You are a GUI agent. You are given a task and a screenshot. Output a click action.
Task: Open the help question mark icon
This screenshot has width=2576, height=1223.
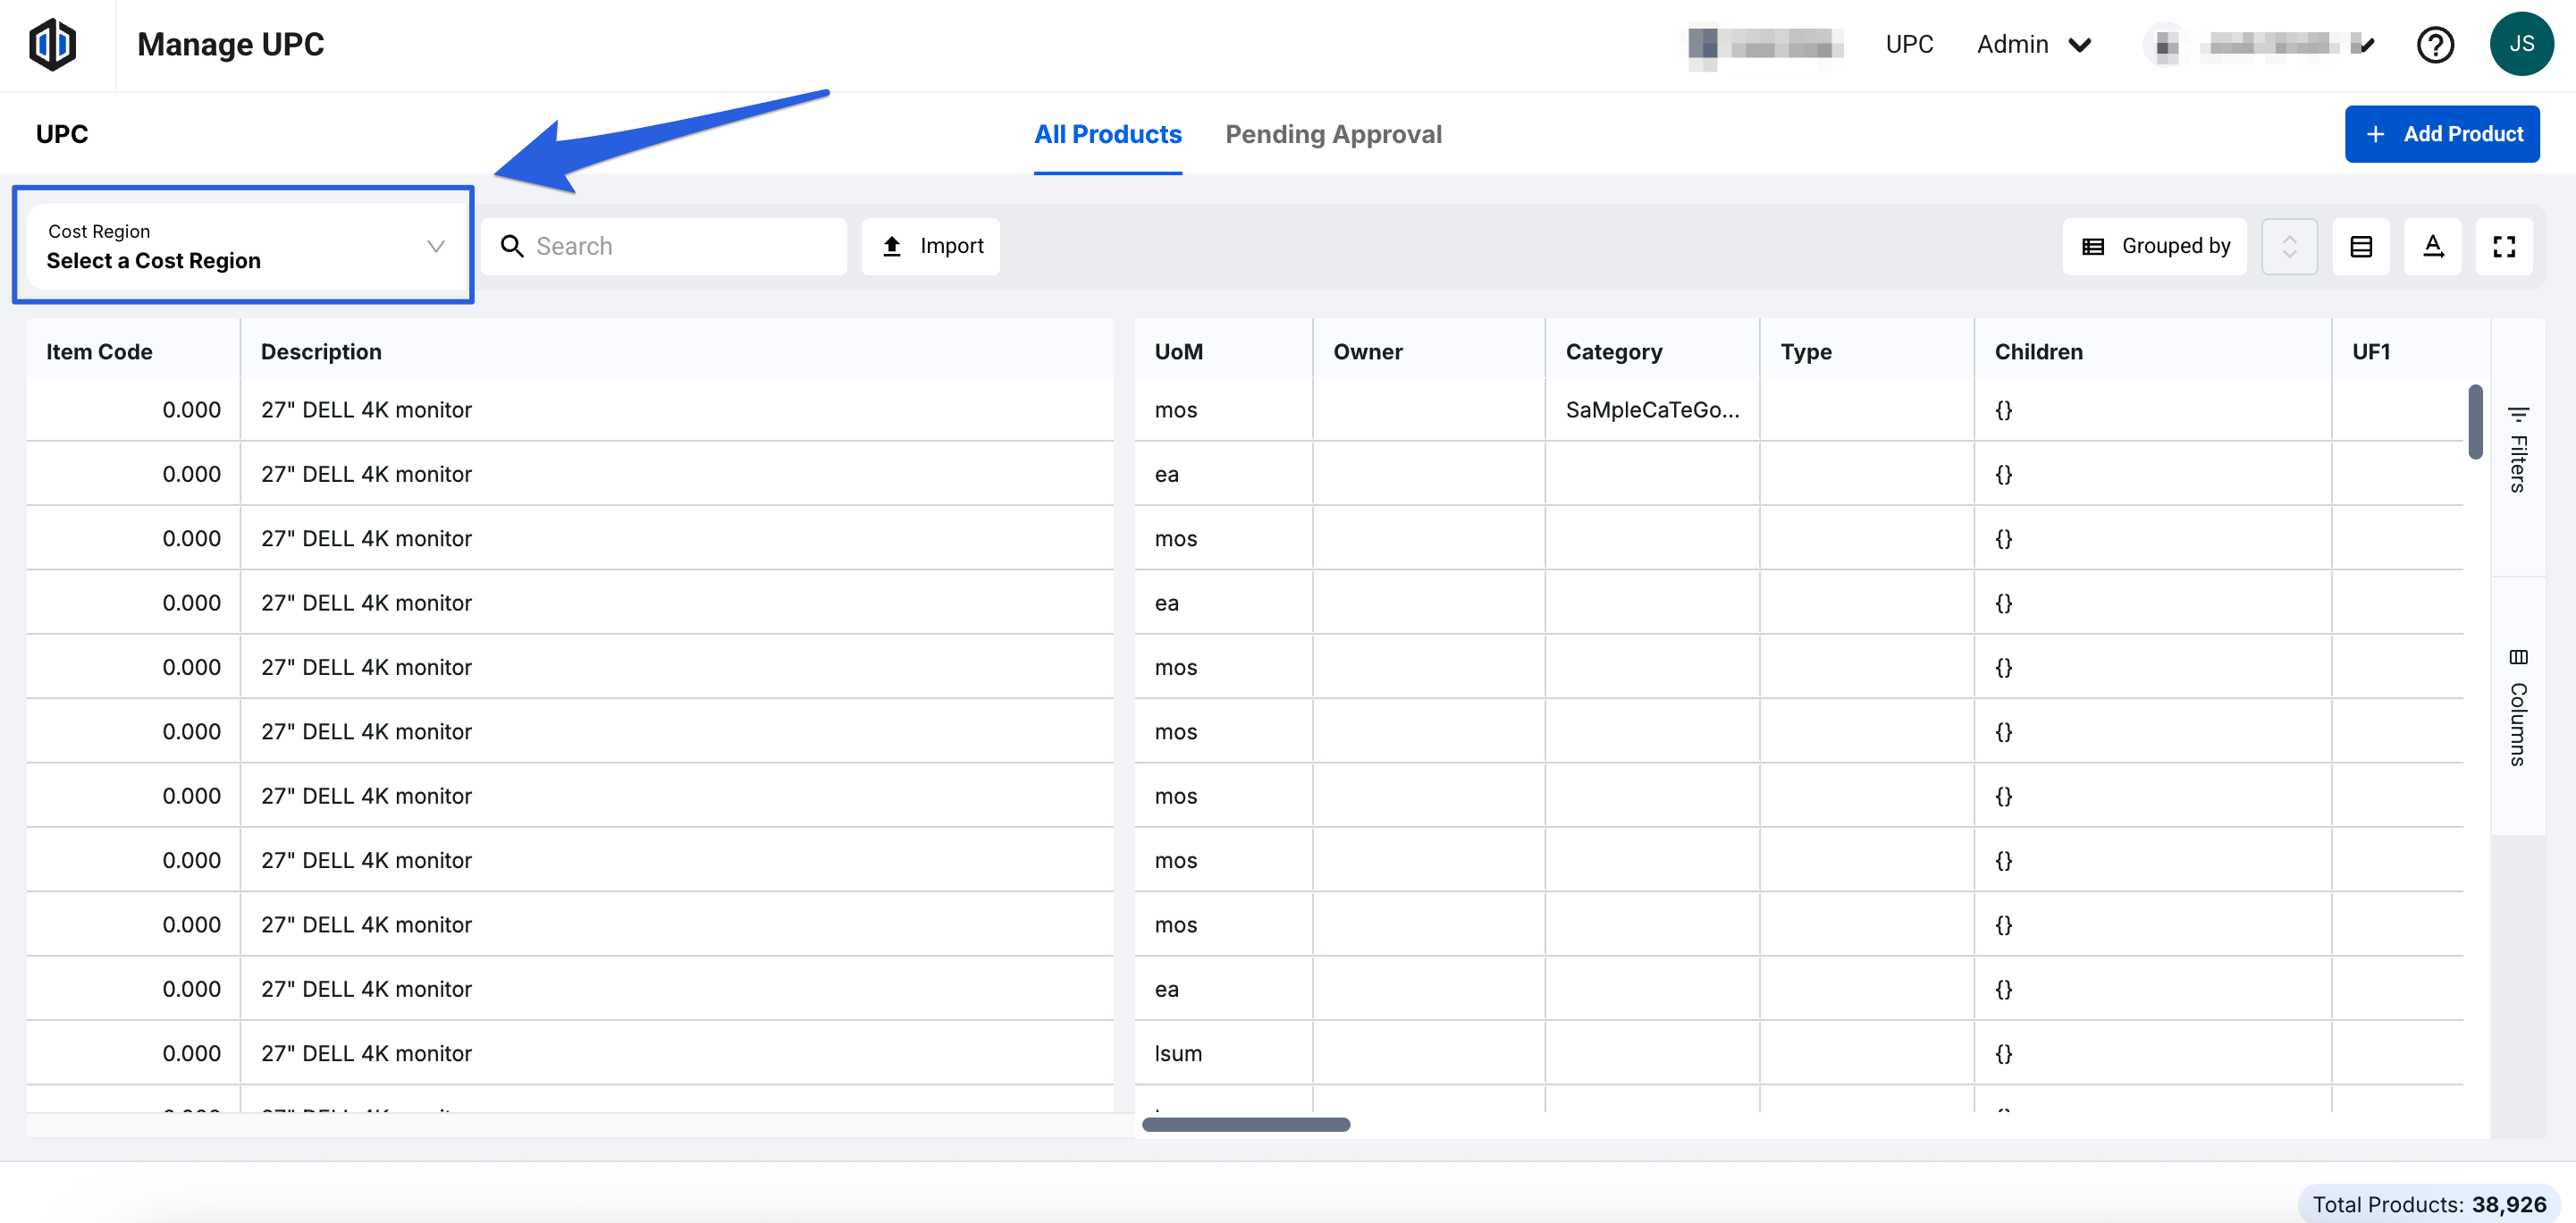2434,45
